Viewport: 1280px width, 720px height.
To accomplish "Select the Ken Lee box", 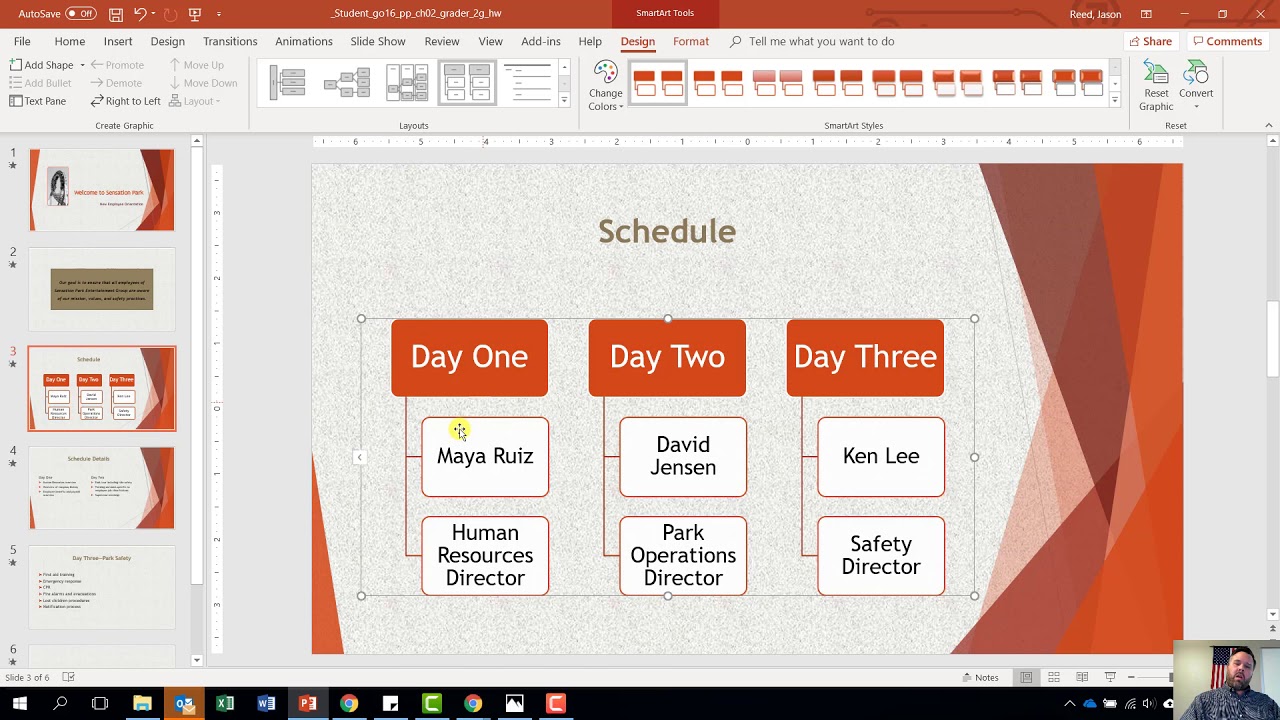I will pyautogui.click(x=881, y=456).
